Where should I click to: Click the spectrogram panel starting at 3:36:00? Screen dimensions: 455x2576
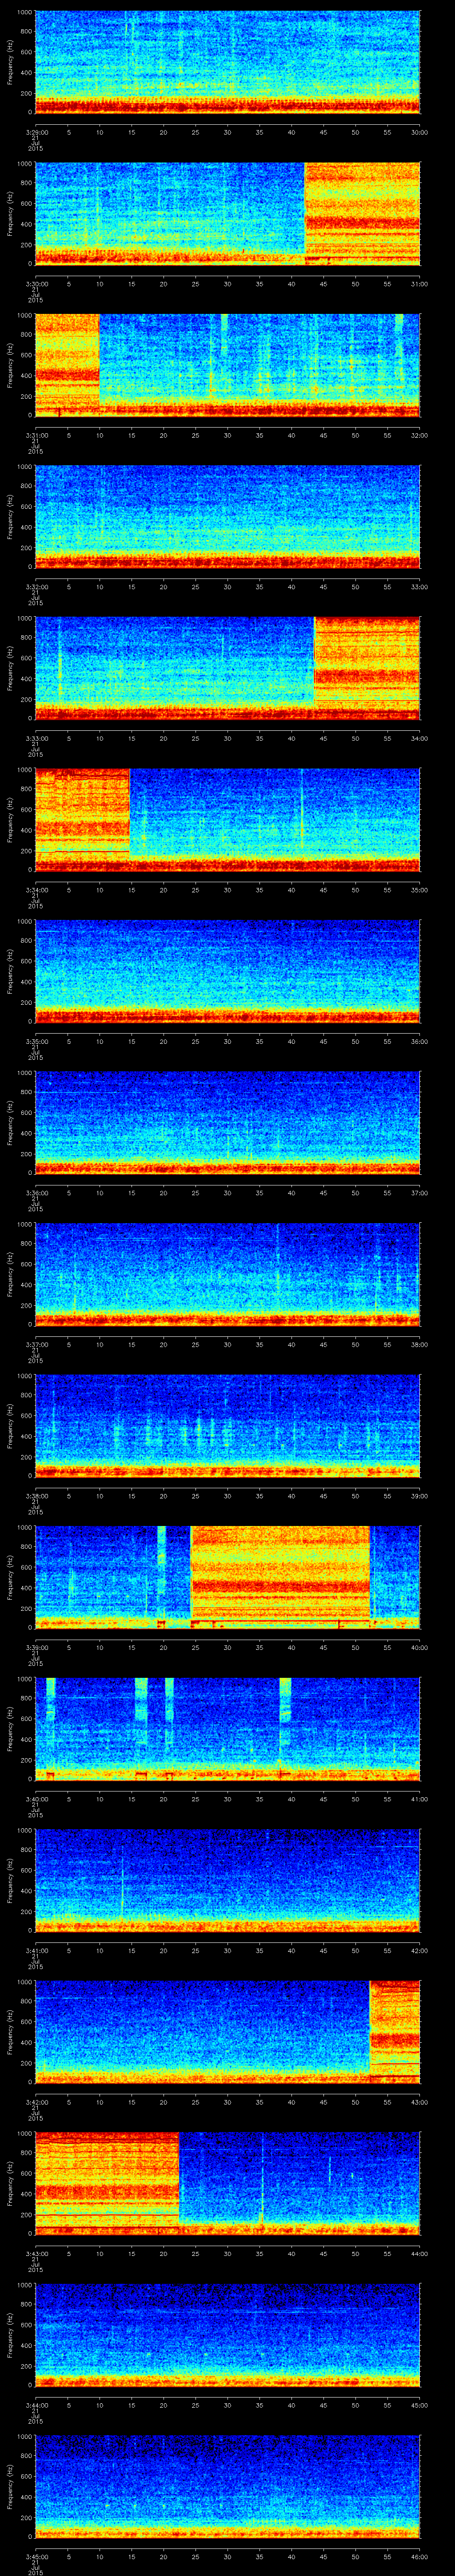227,1122
